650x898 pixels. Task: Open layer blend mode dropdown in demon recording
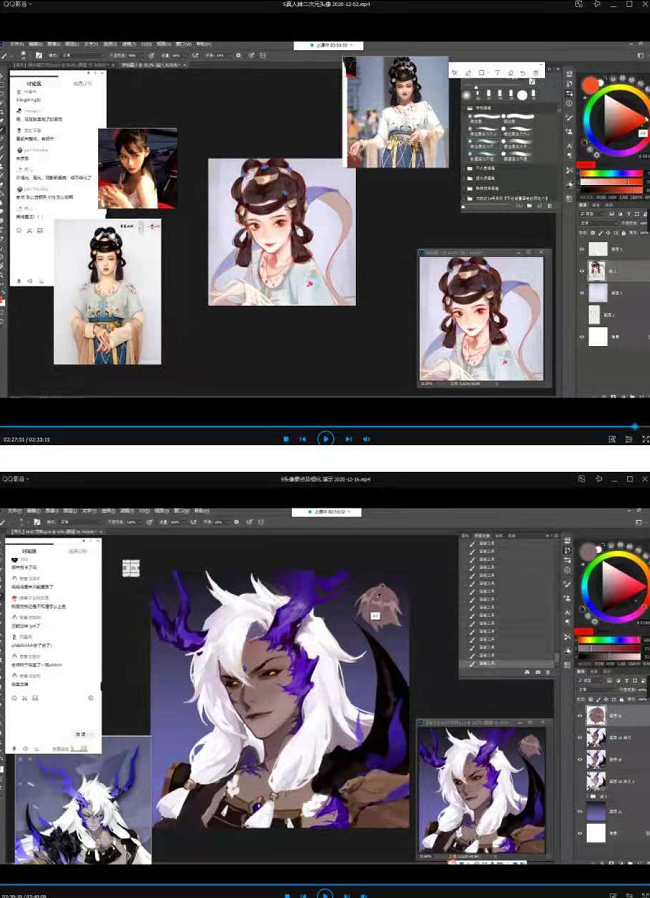(597, 690)
